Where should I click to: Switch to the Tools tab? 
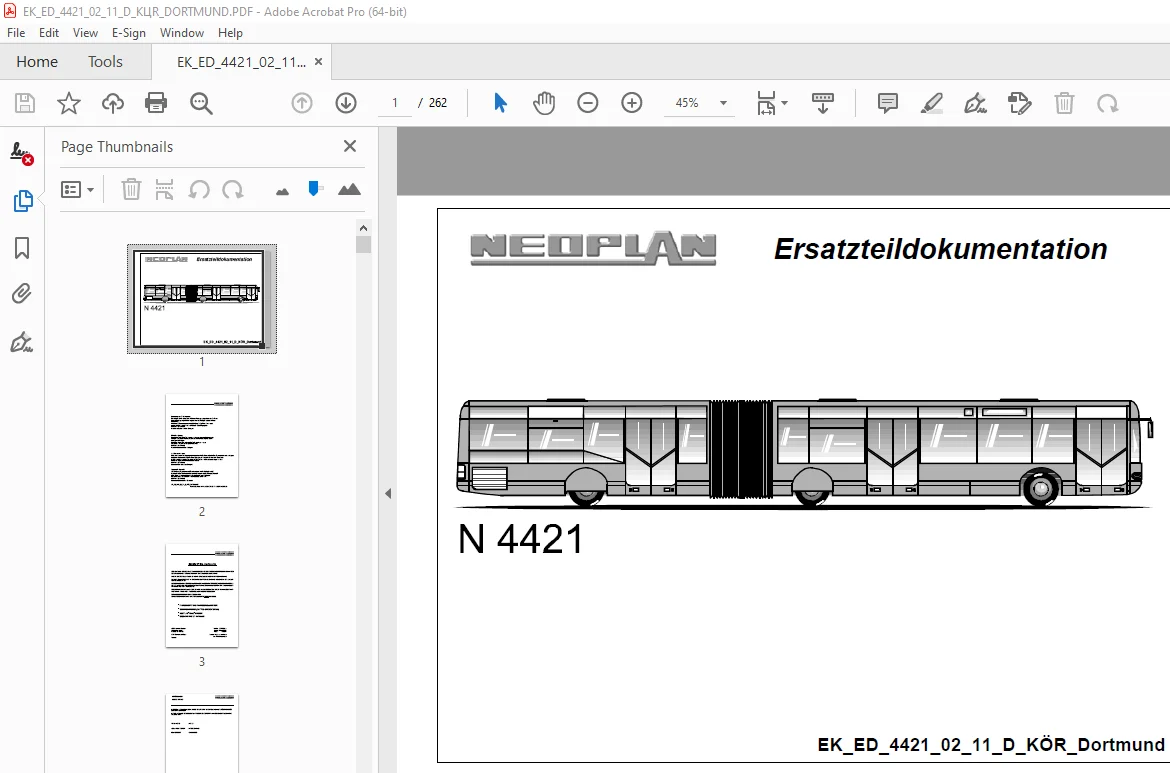coord(105,62)
